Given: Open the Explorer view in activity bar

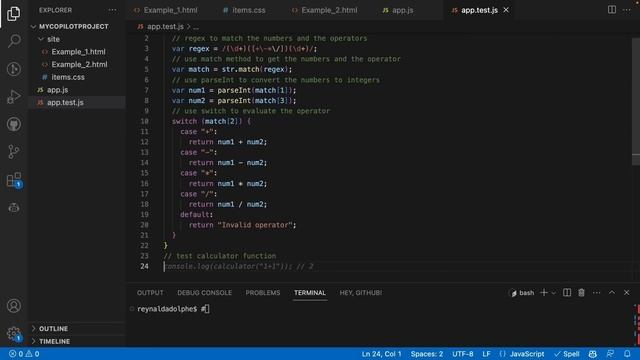Looking at the screenshot, I should tap(13, 13).
